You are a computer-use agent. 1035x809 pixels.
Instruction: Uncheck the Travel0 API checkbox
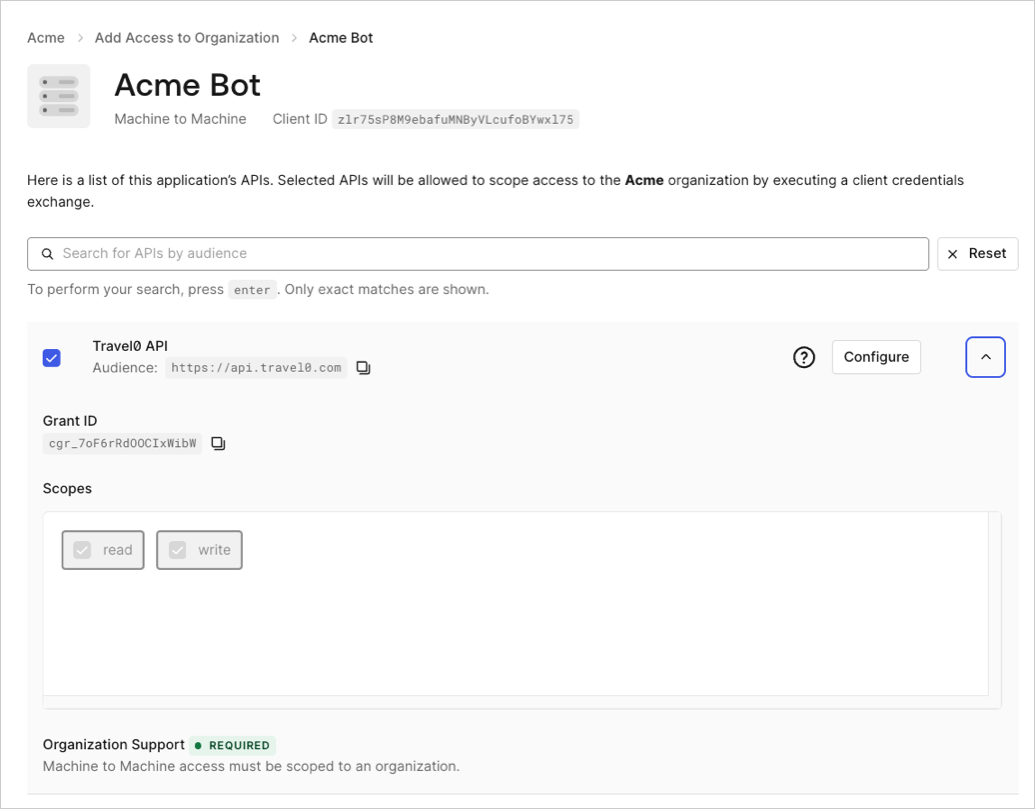click(x=51, y=358)
